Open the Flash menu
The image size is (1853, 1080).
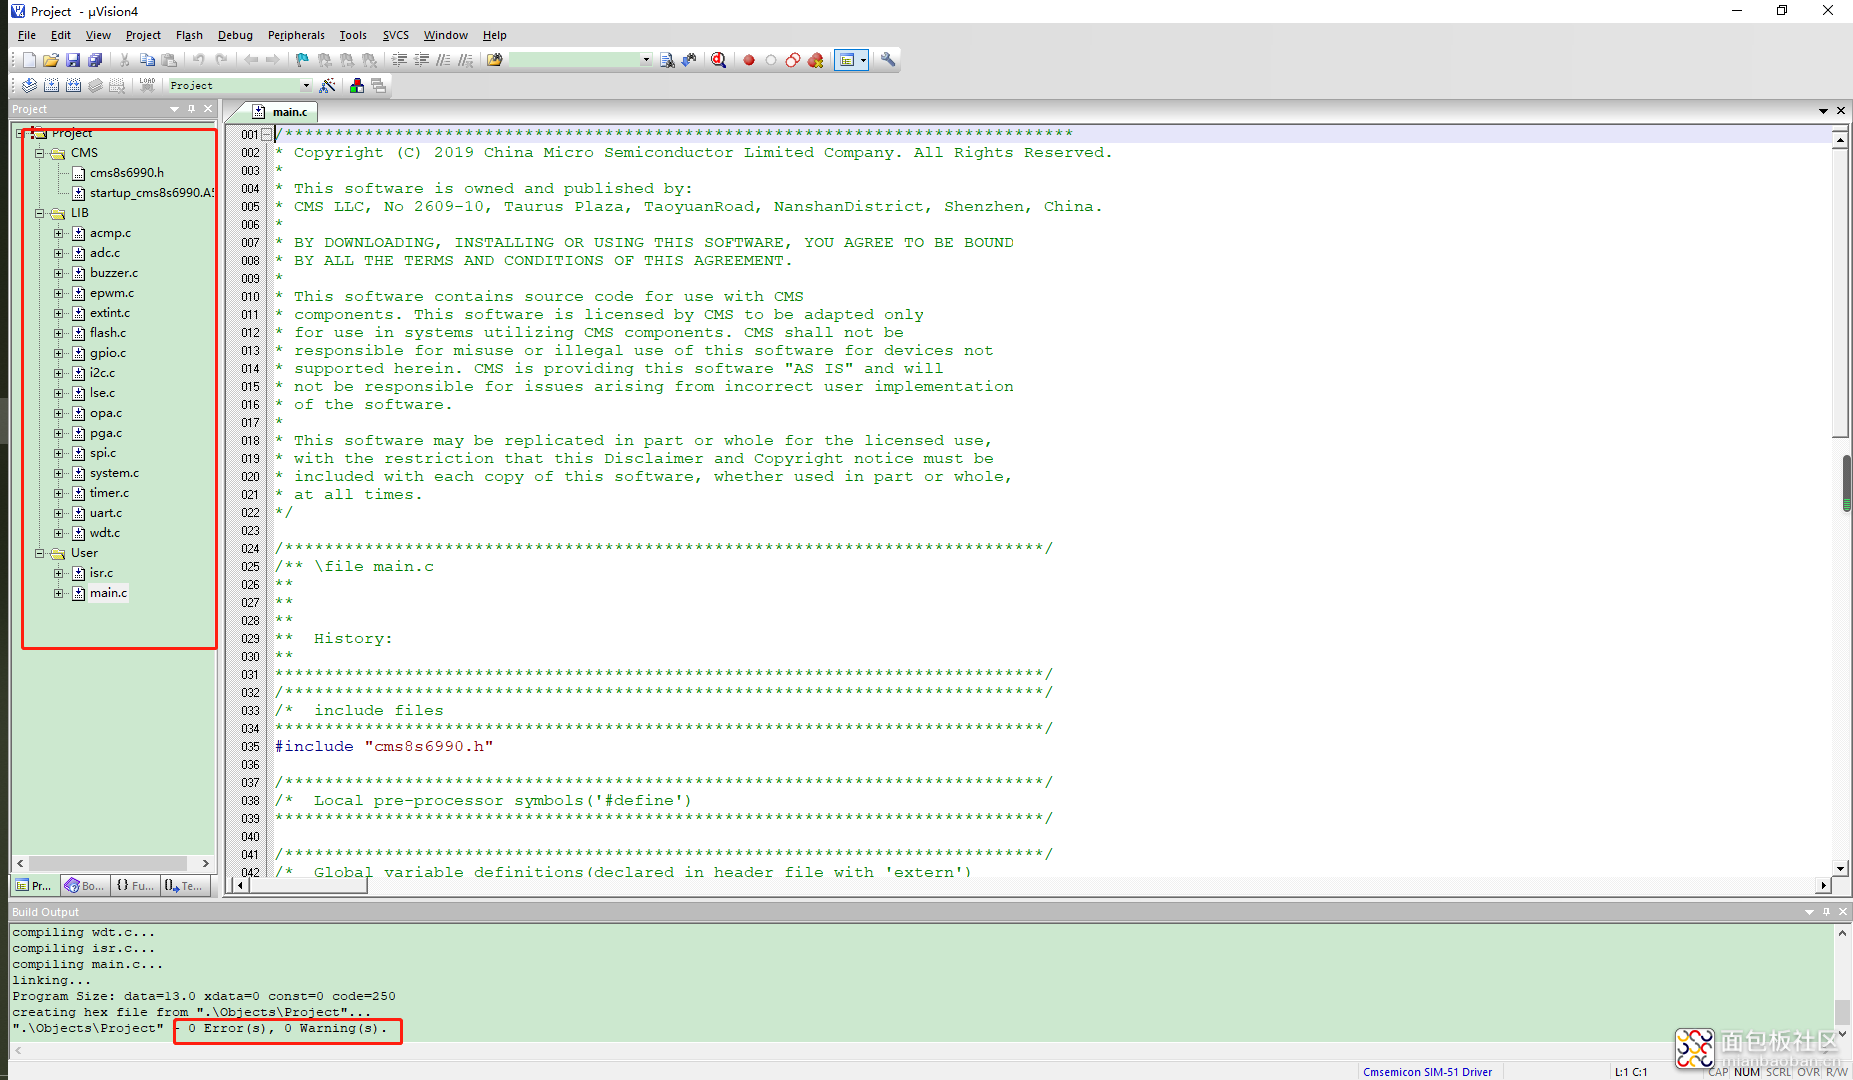pos(189,35)
